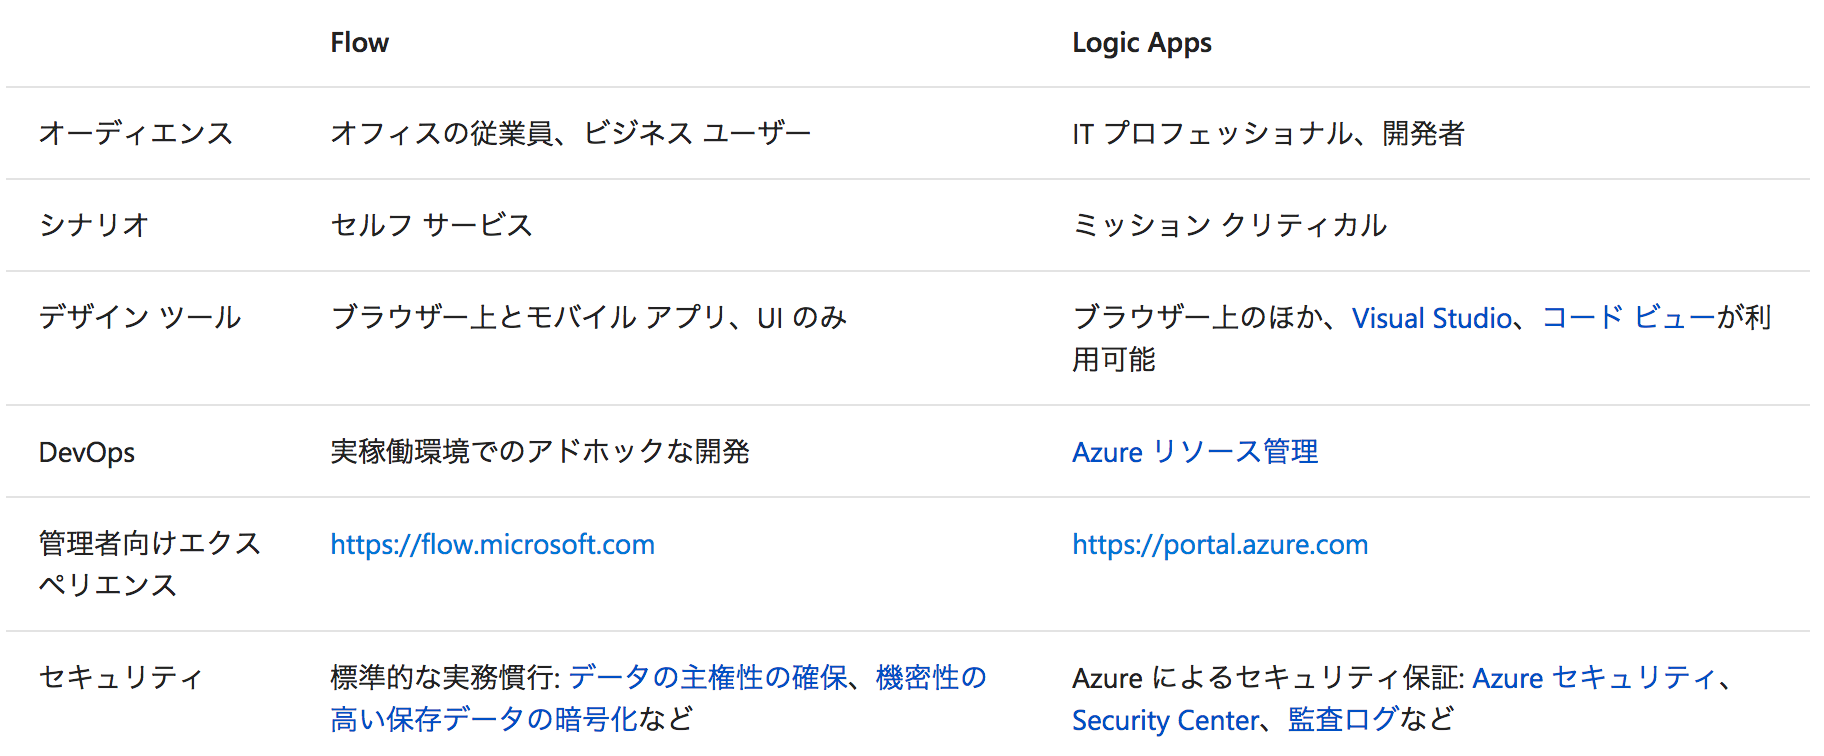Select the セキュリティ row label

click(121, 678)
